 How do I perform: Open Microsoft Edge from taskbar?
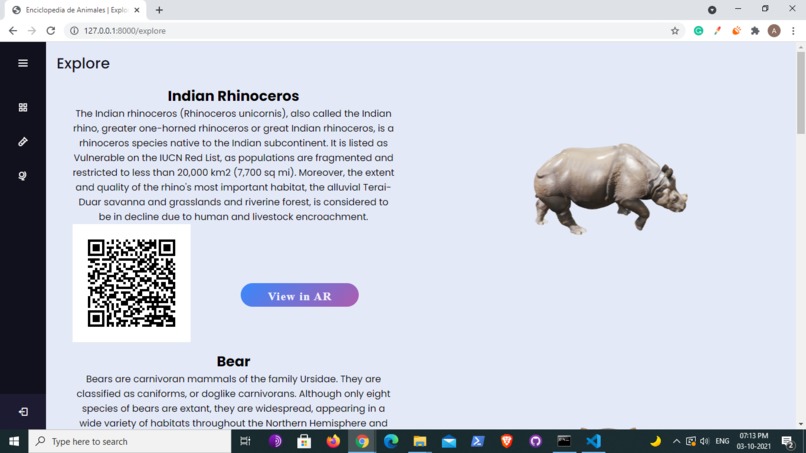tap(391, 441)
